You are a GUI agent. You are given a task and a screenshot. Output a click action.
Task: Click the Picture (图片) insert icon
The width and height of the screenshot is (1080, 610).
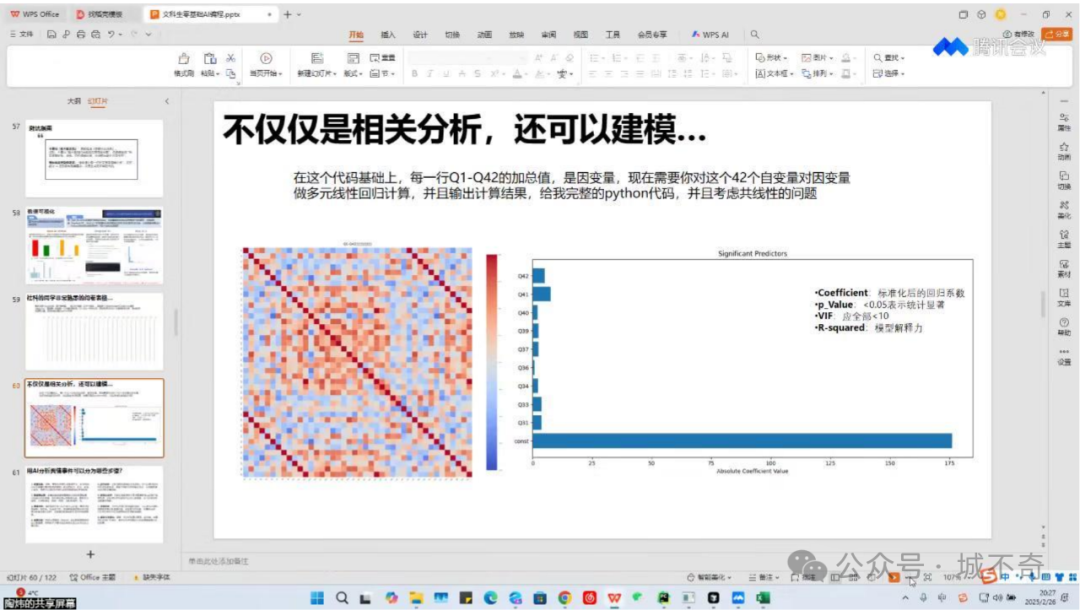(806, 58)
